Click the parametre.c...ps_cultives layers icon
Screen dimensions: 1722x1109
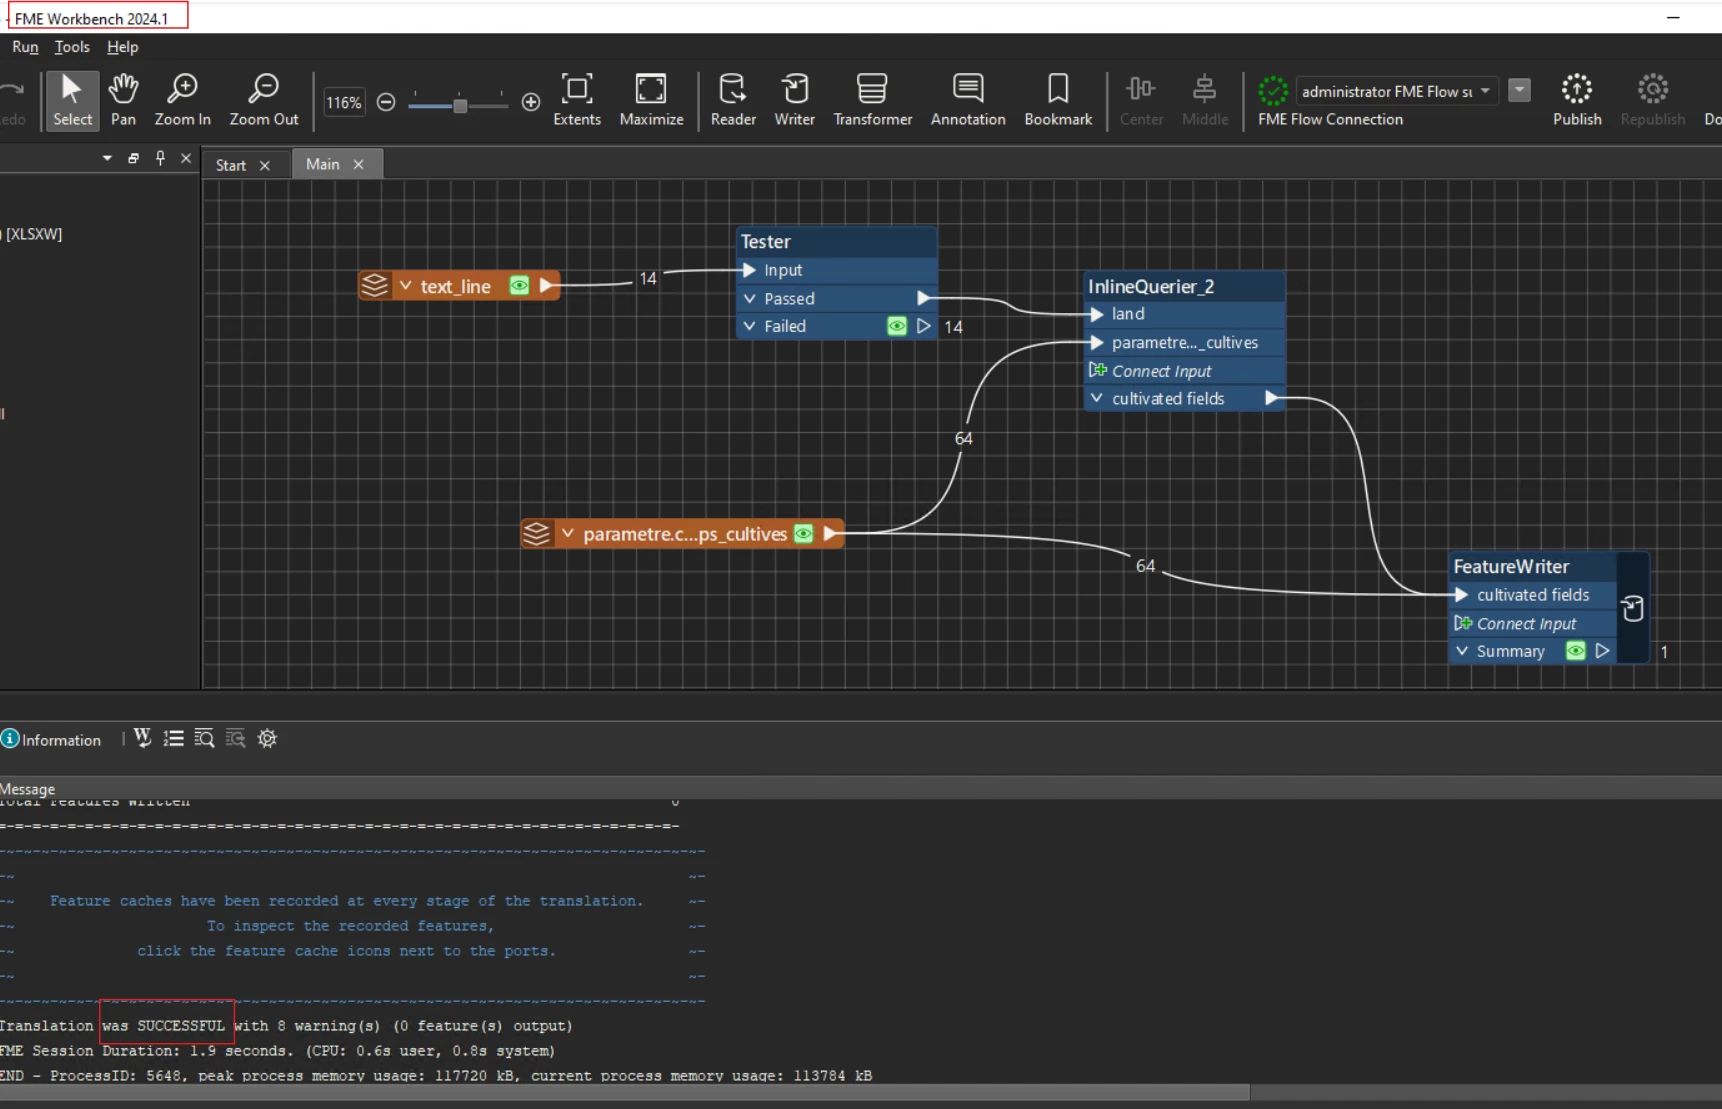click(536, 534)
